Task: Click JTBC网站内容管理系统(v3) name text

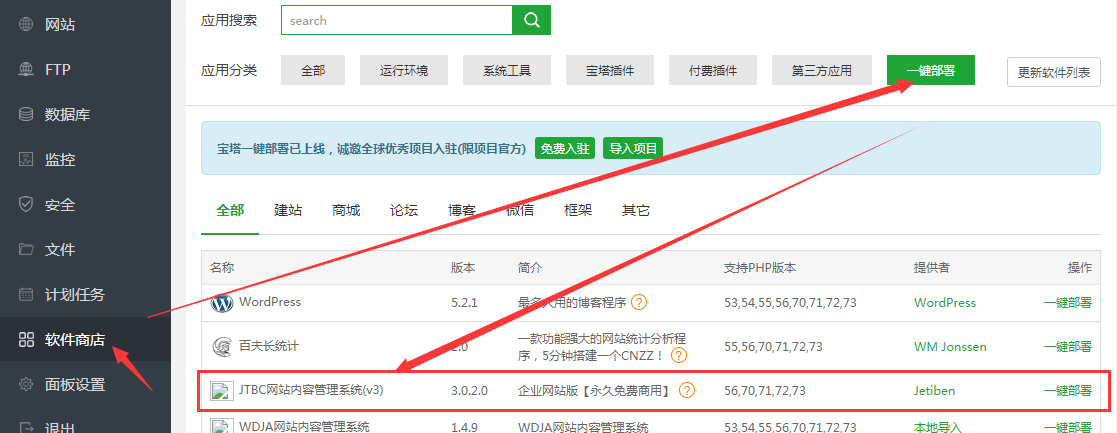Action: pyautogui.click(x=311, y=390)
